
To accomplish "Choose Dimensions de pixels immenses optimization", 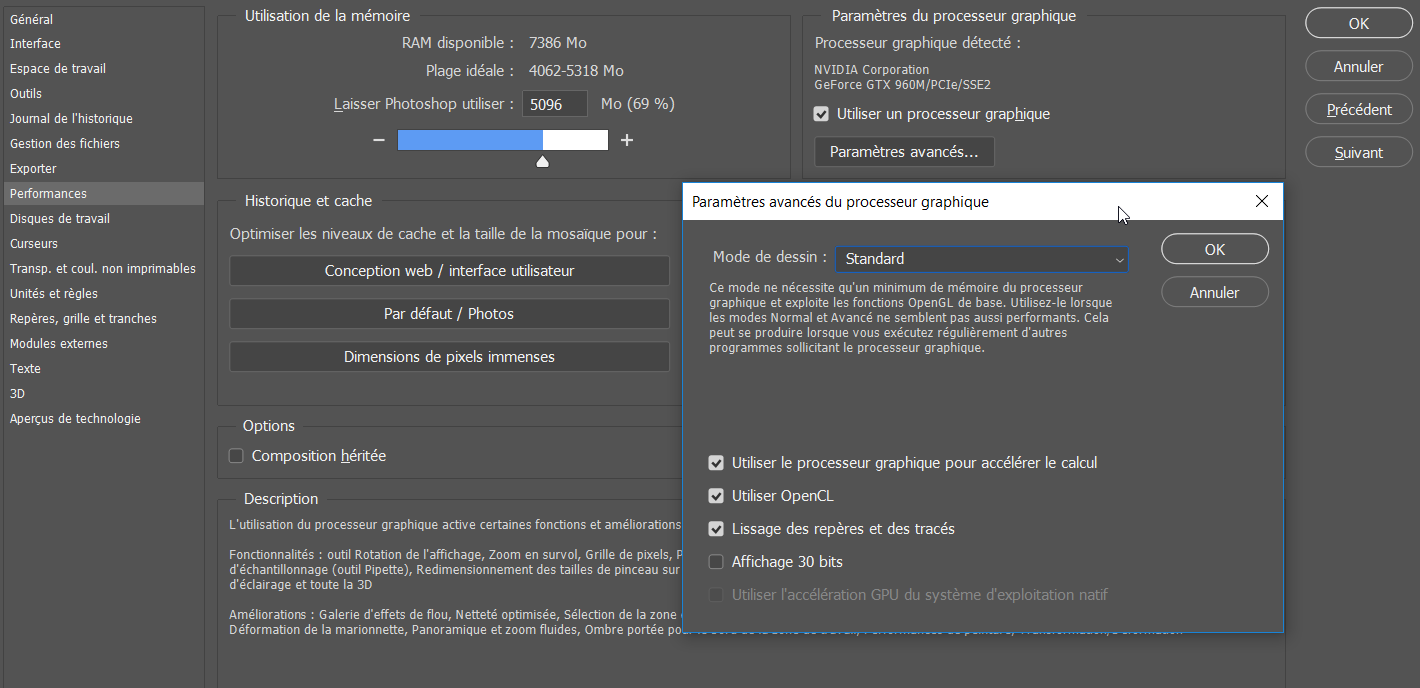I will pos(449,356).
